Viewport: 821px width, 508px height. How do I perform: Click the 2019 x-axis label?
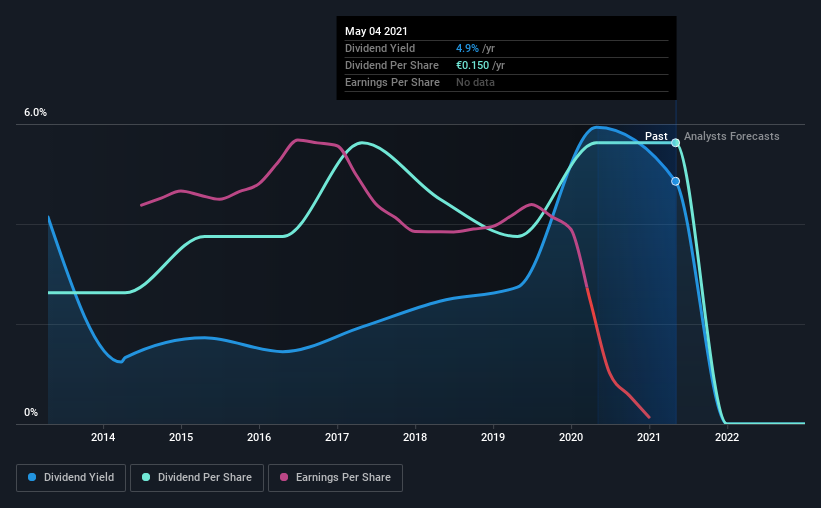[493, 437]
